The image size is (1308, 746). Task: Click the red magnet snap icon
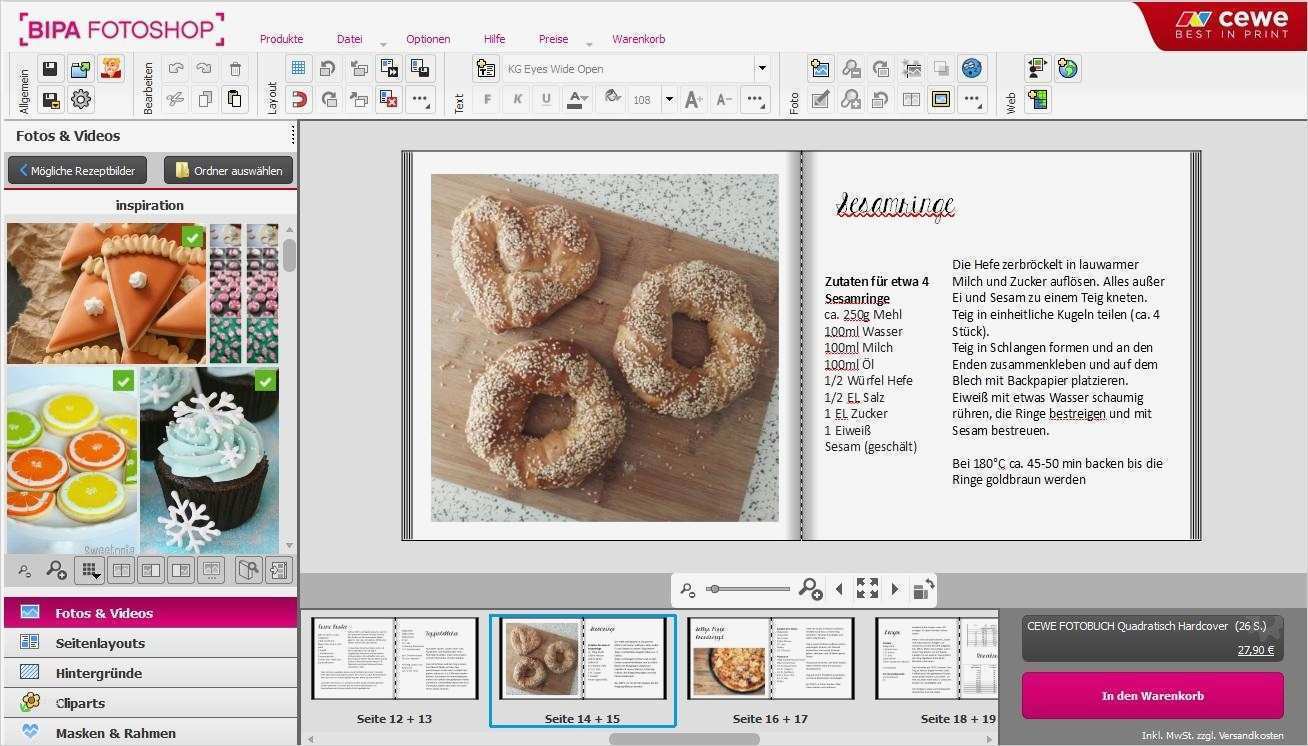298,99
